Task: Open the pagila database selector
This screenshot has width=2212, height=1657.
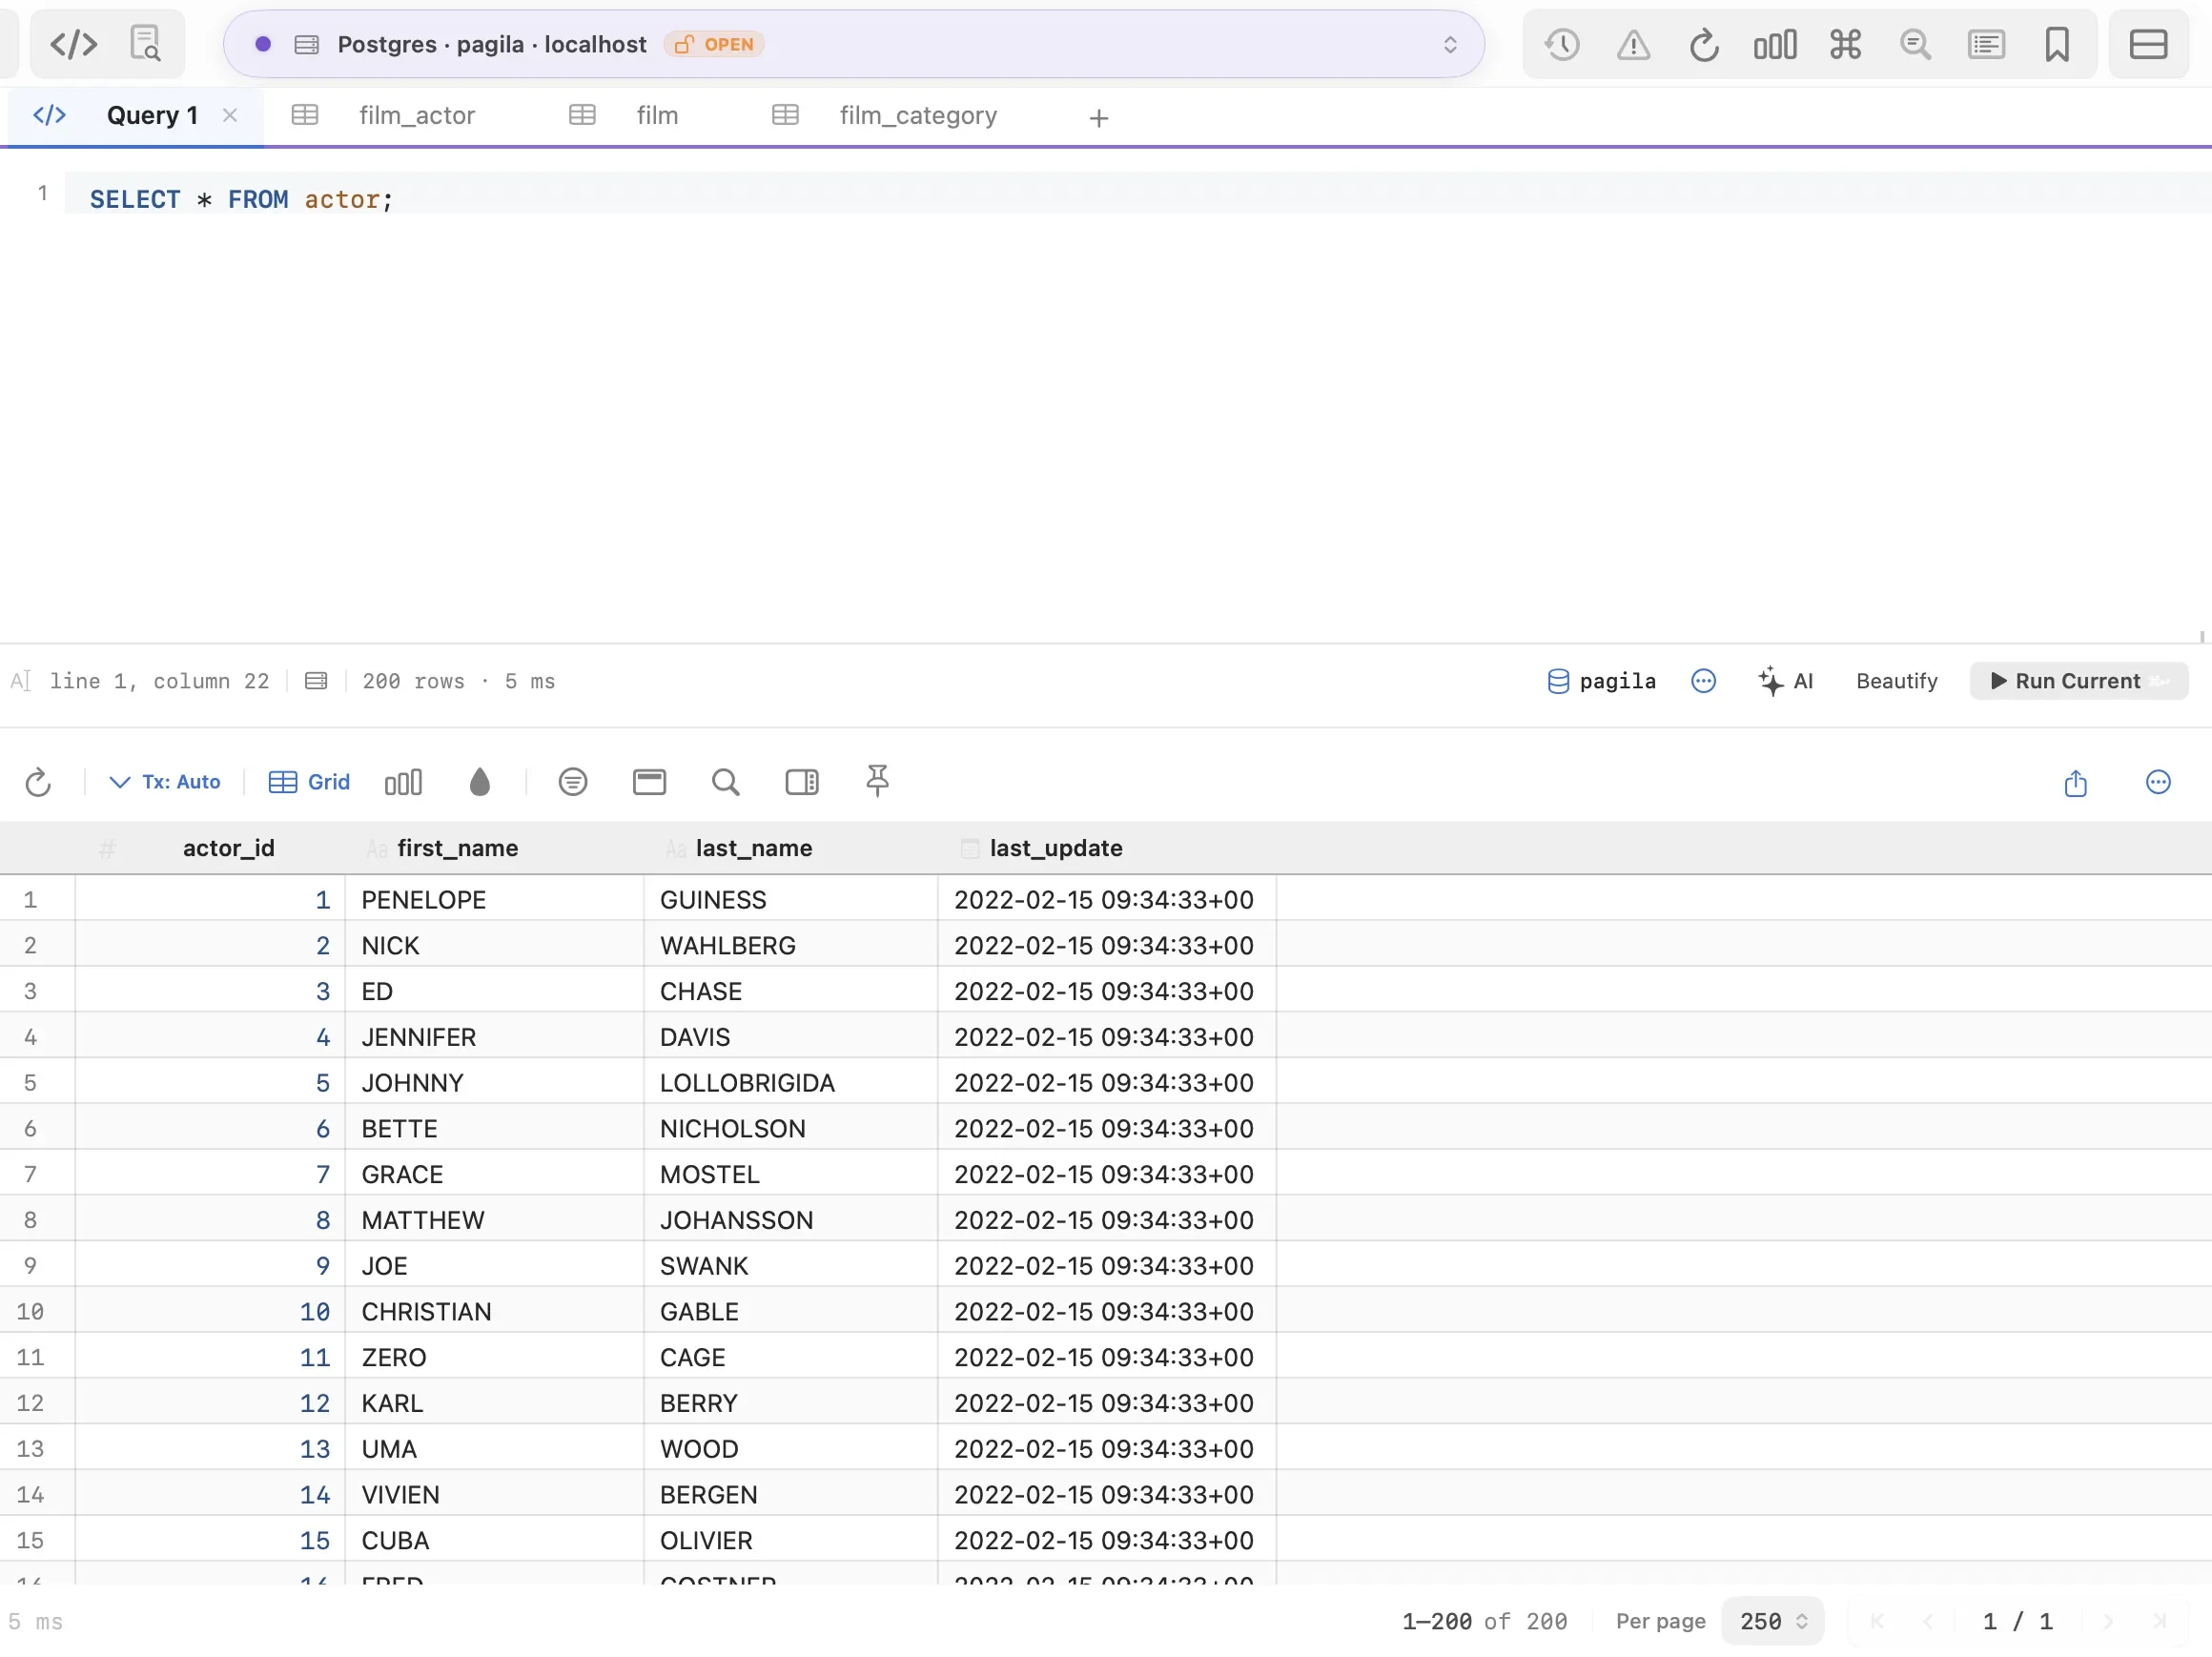Action: tap(1601, 681)
